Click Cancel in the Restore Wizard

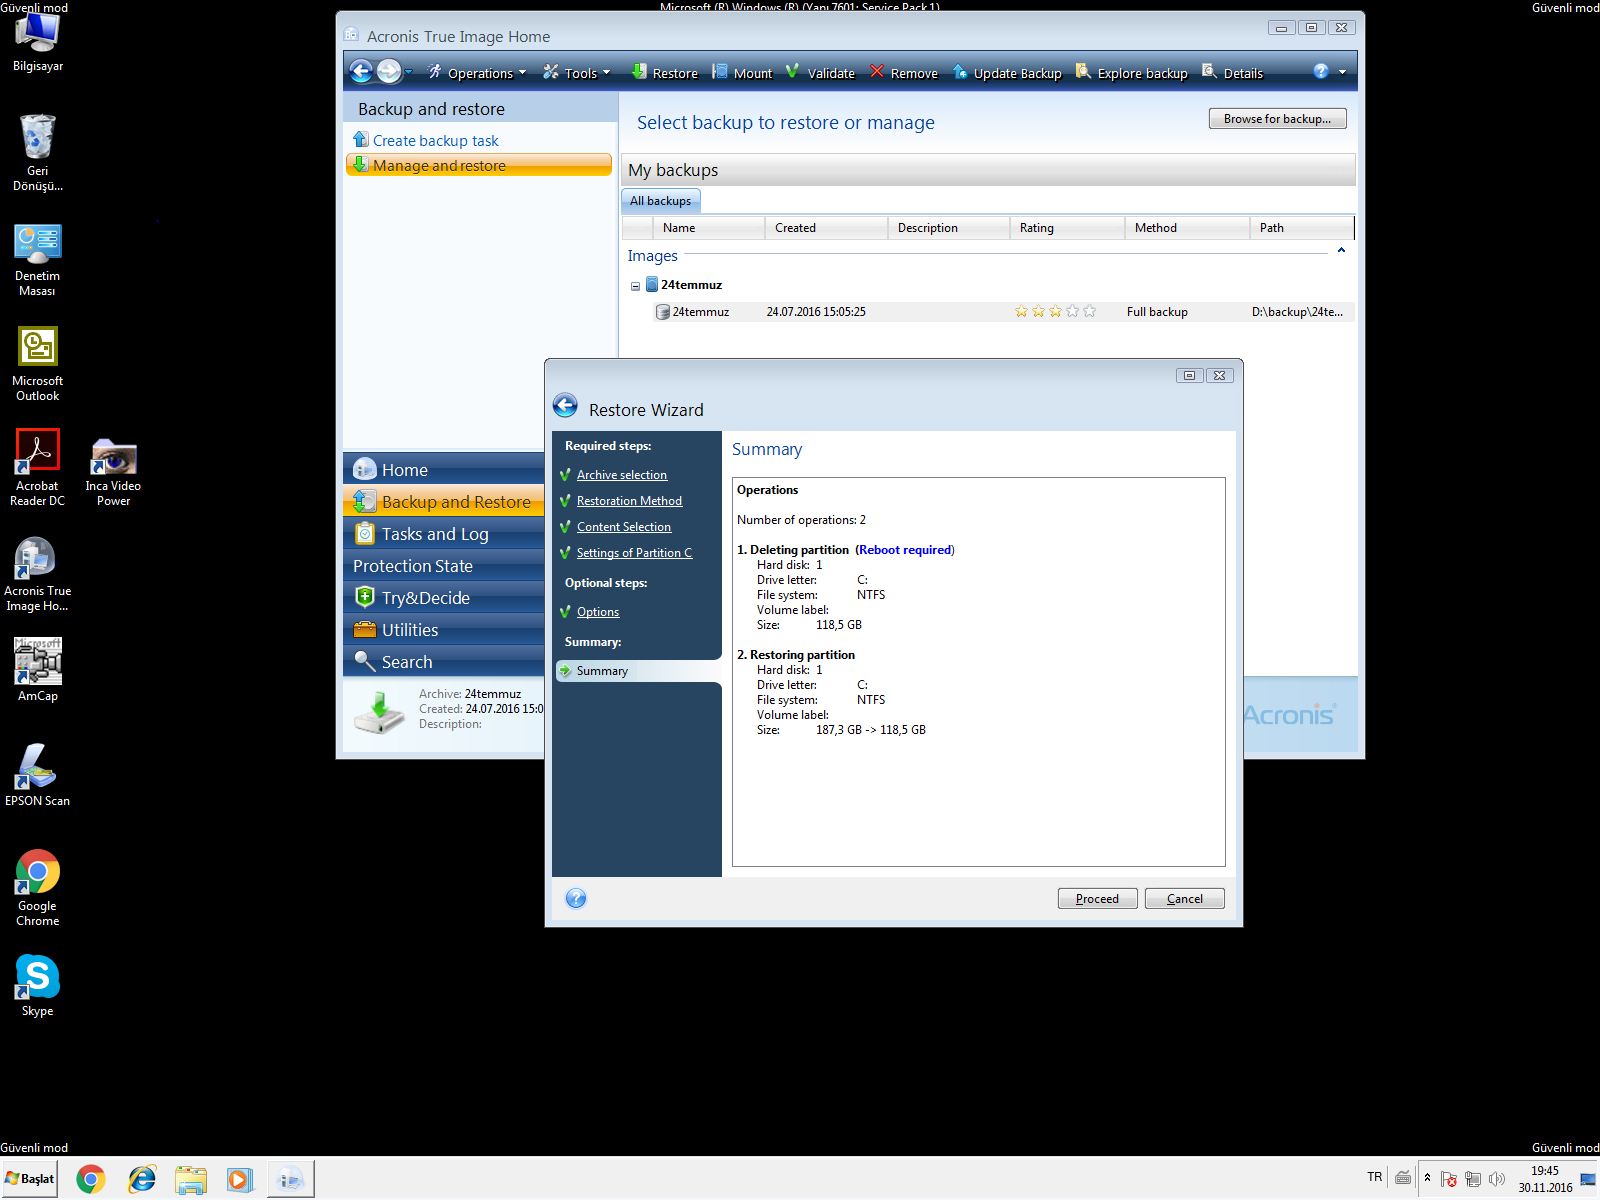tap(1185, 898)
